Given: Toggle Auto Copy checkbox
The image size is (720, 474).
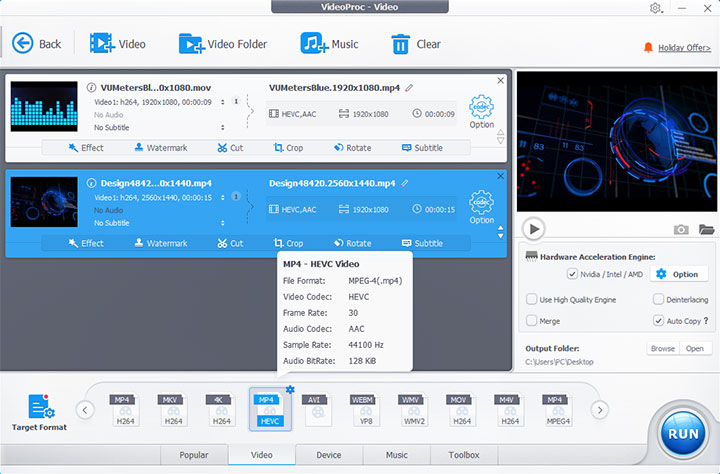Looking at the screenshot, I should [x=658, y=321].
